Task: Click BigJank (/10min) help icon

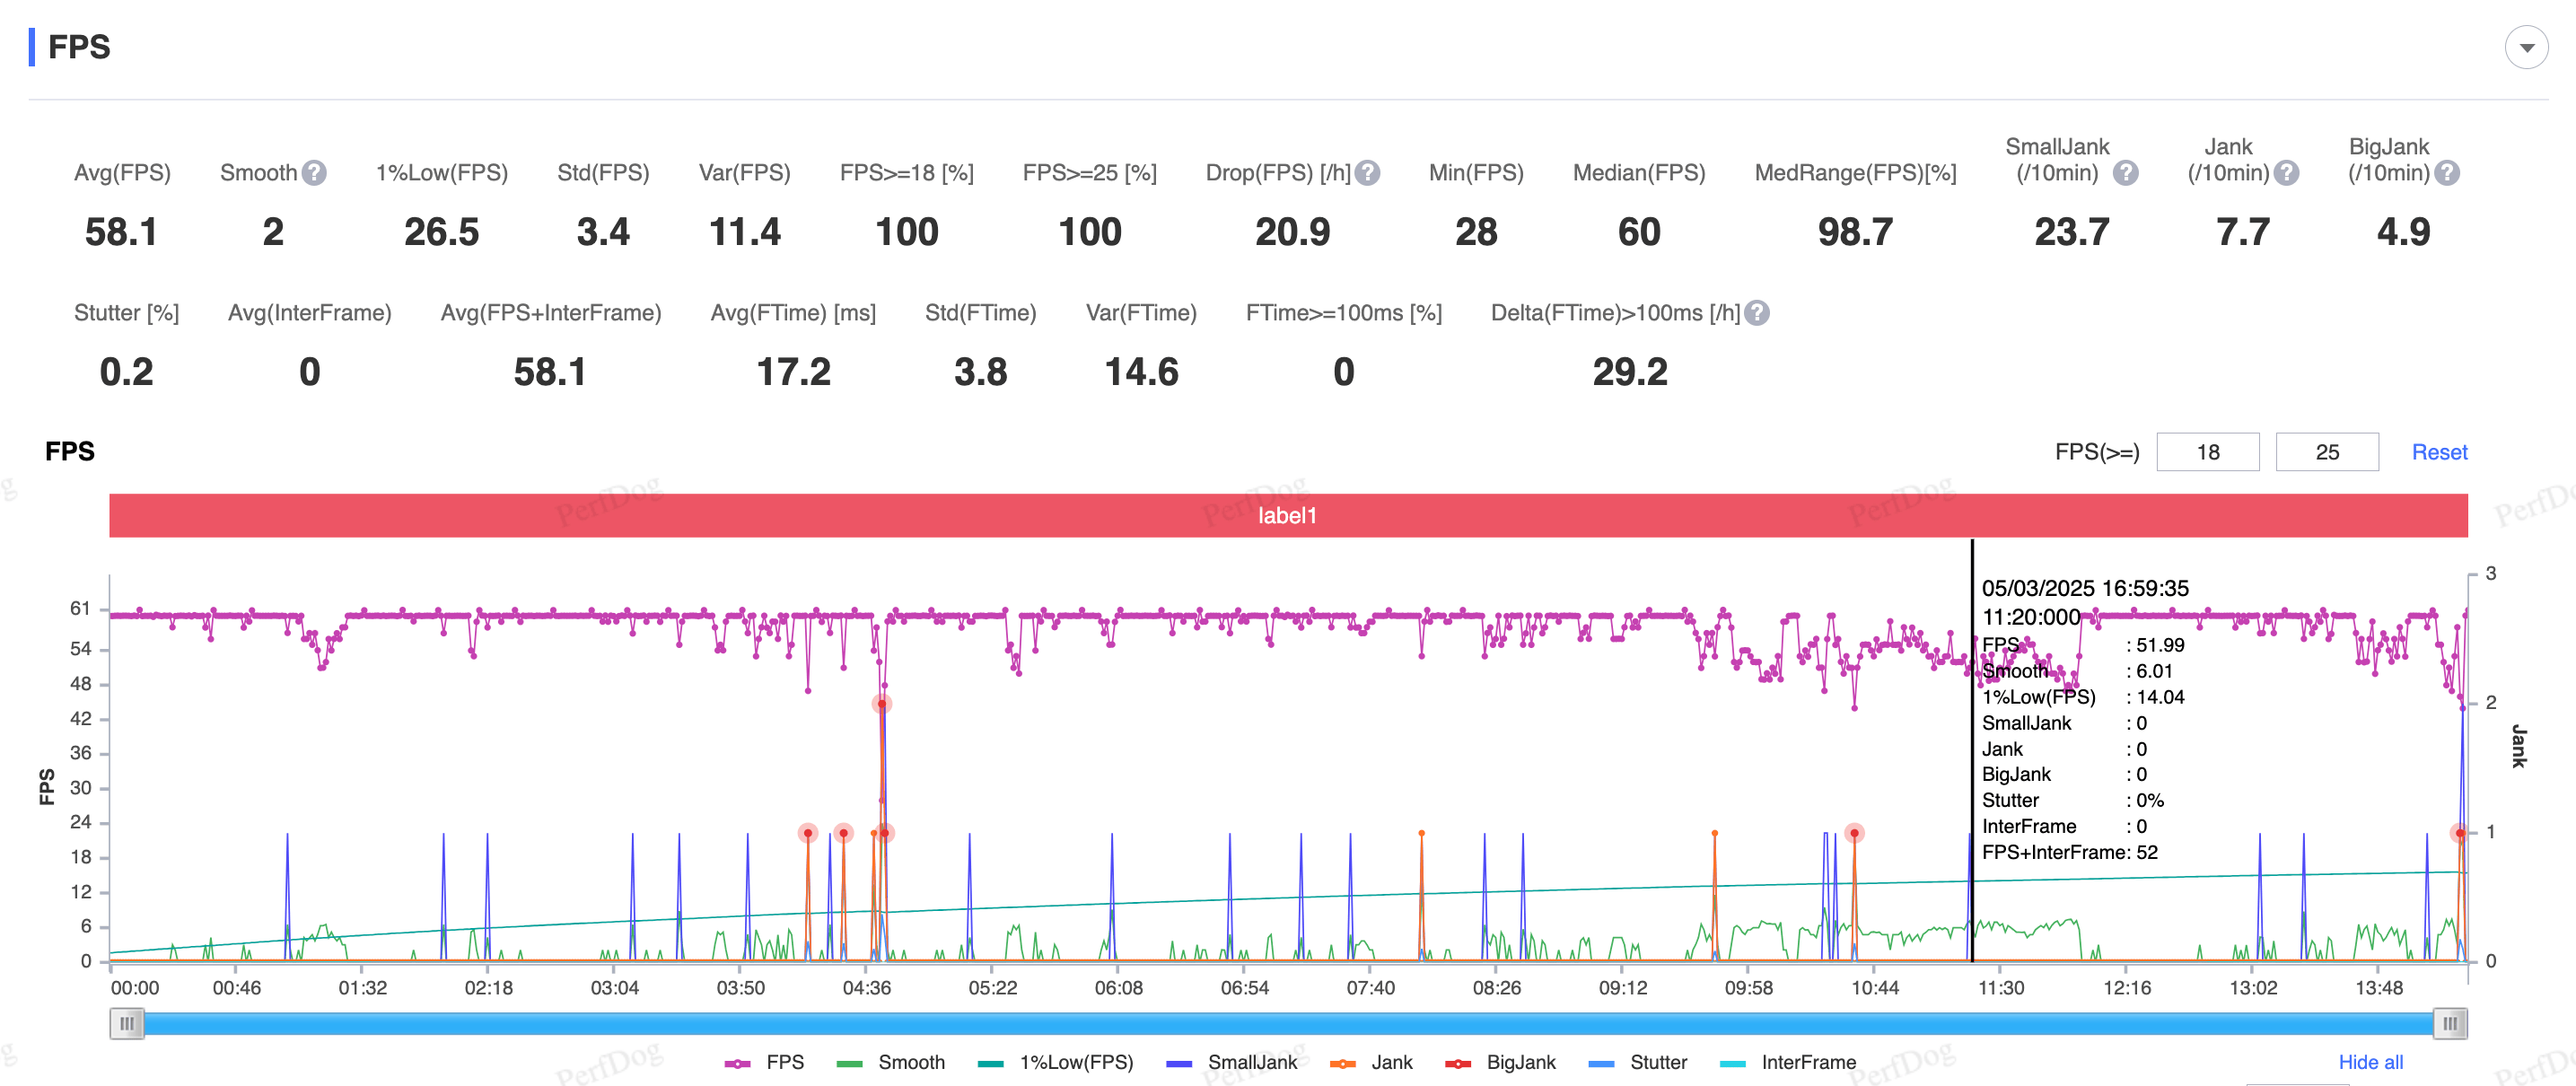Action: [x=2446, y=173]
